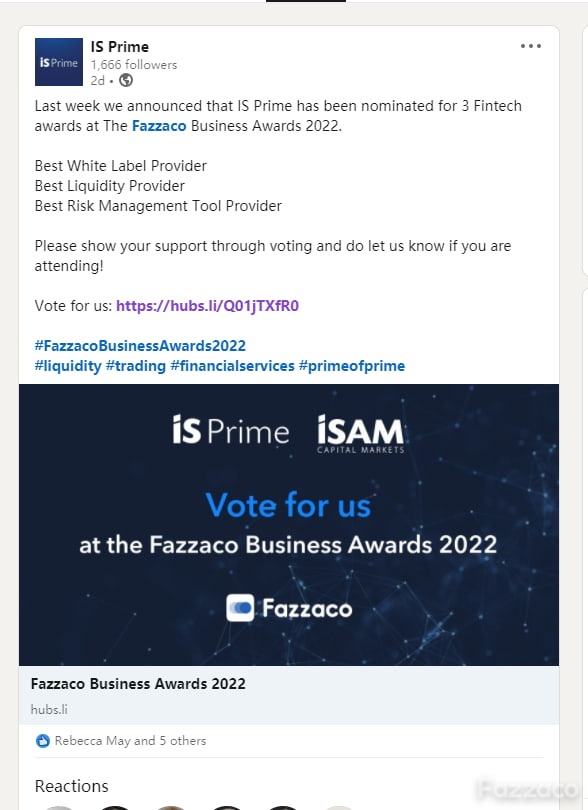
Task: Select the #FazzacoBusinessAwards2022 hashtag
Action: click(x=141, y=346)
